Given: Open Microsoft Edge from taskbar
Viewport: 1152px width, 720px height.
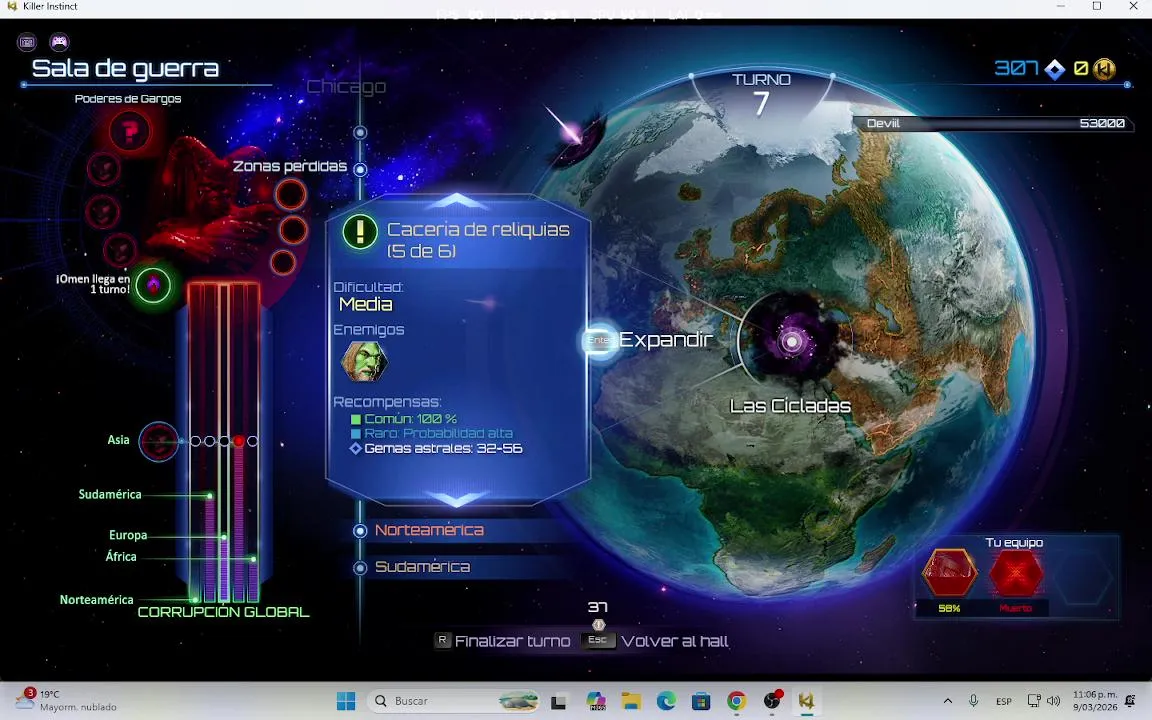Looking at the screenshot, I should pyautogui.click(x=666, y=701).
